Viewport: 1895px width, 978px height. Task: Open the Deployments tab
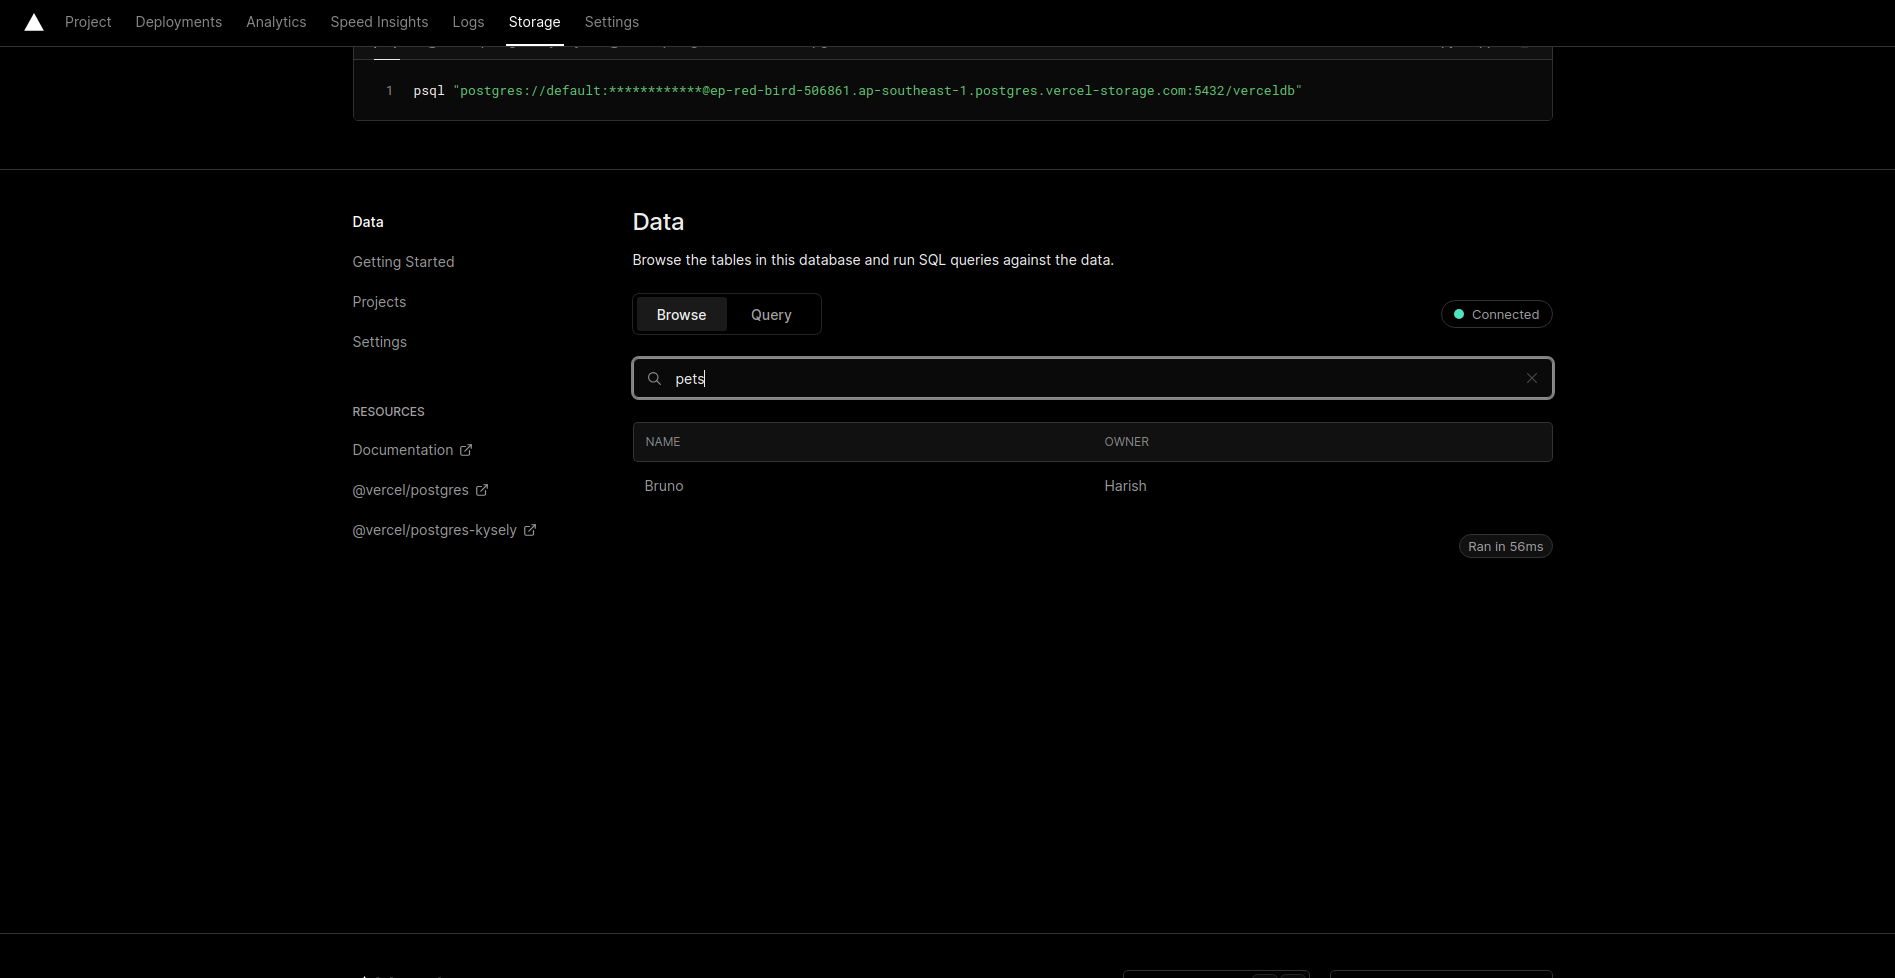click(x=179, y=22)
